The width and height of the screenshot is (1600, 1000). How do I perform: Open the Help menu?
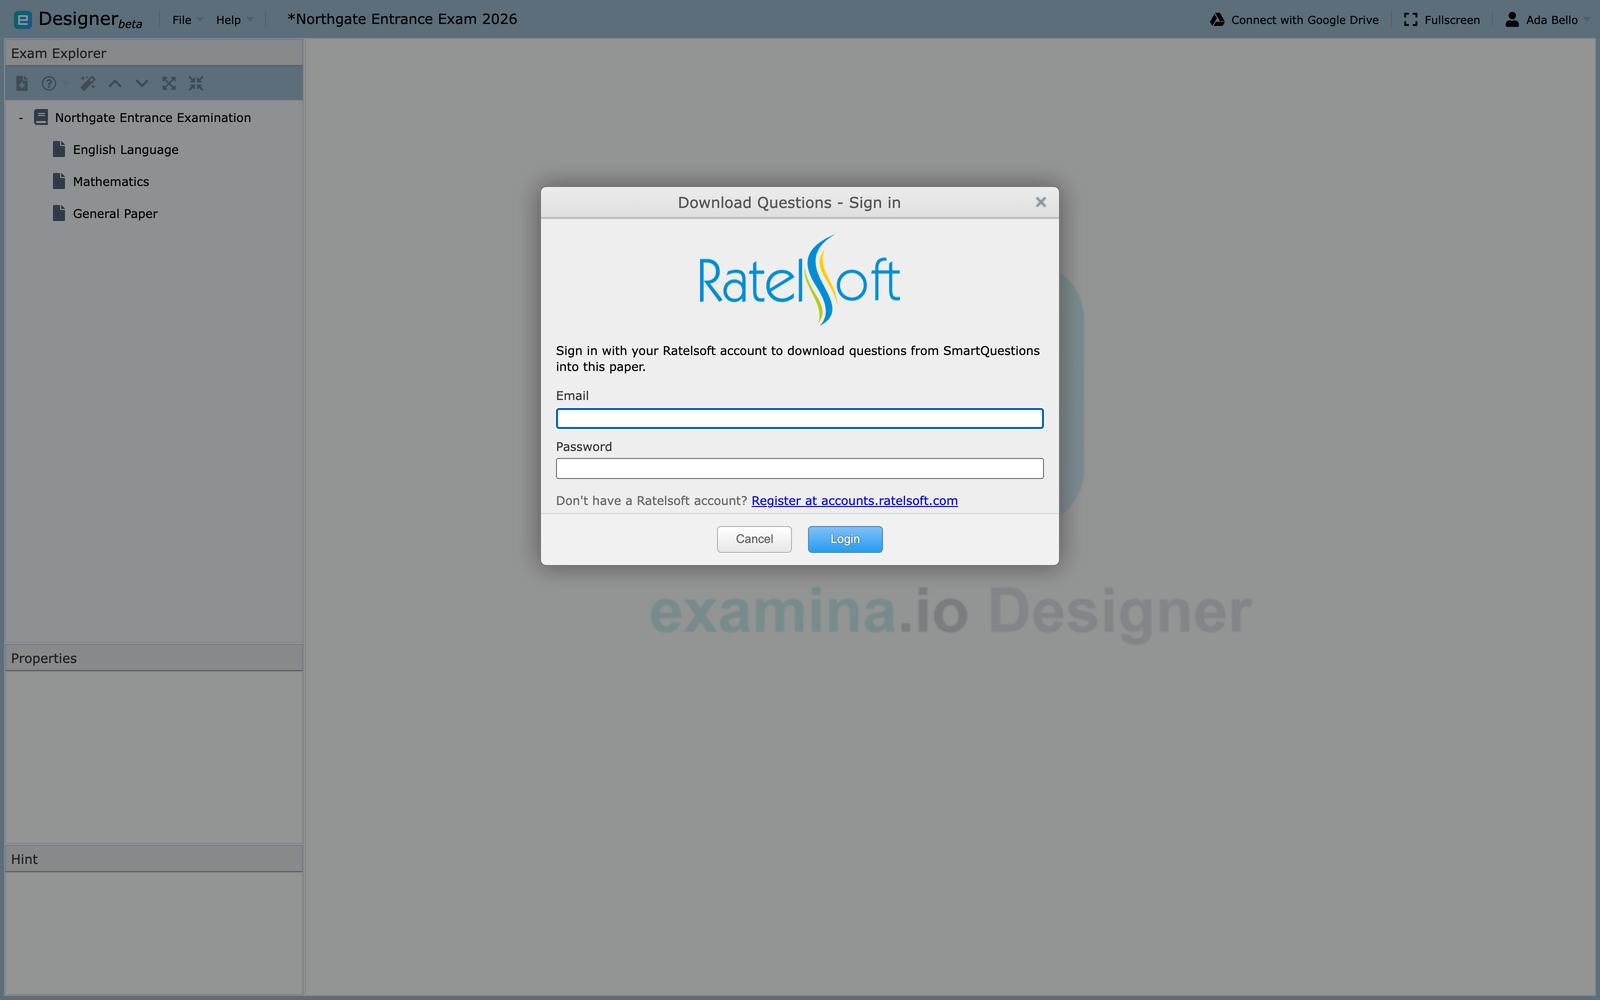click(234, 20)
